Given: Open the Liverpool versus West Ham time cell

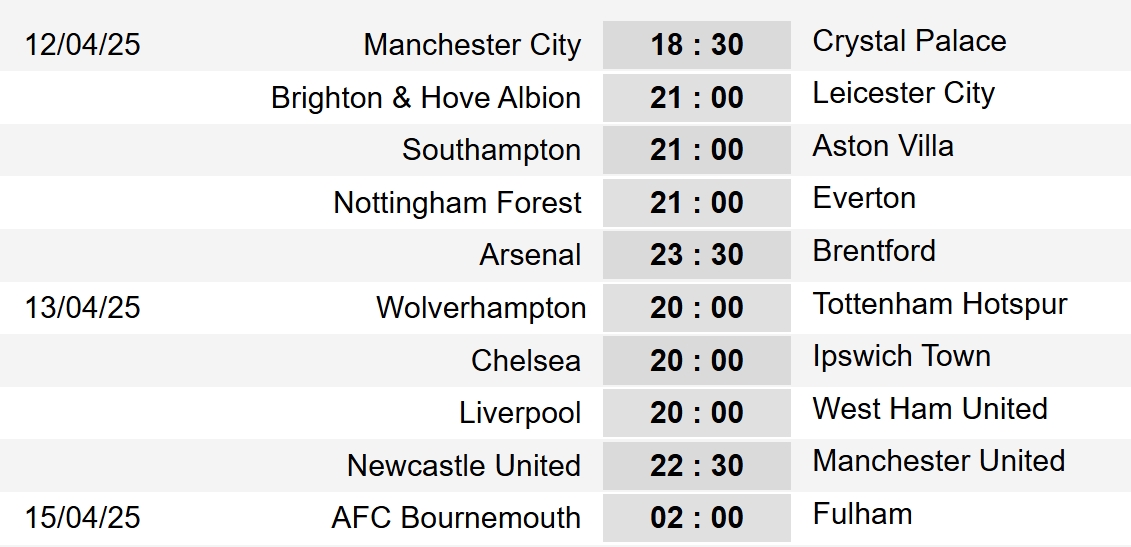Looking at the screenshot, I should (697, 413).
